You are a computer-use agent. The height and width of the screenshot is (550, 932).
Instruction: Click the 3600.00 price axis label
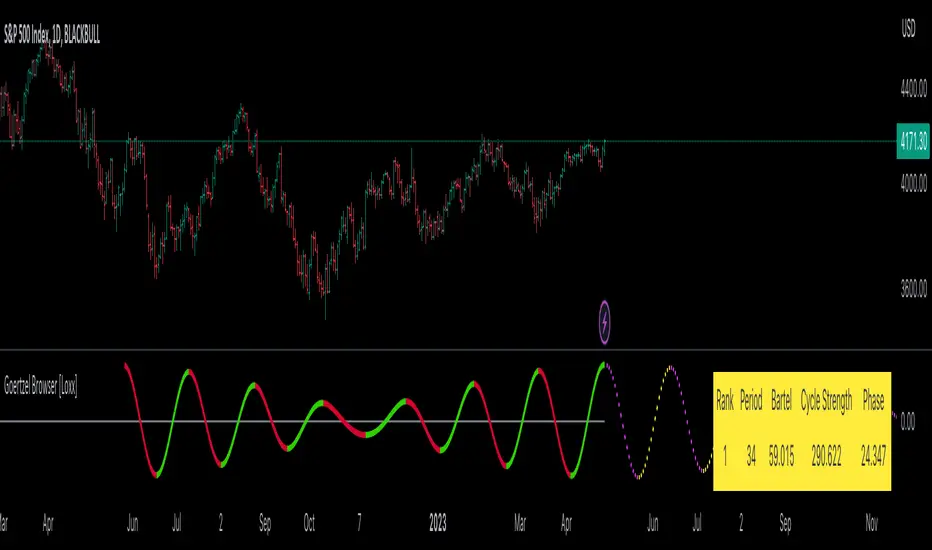click(x=914, y=289)
